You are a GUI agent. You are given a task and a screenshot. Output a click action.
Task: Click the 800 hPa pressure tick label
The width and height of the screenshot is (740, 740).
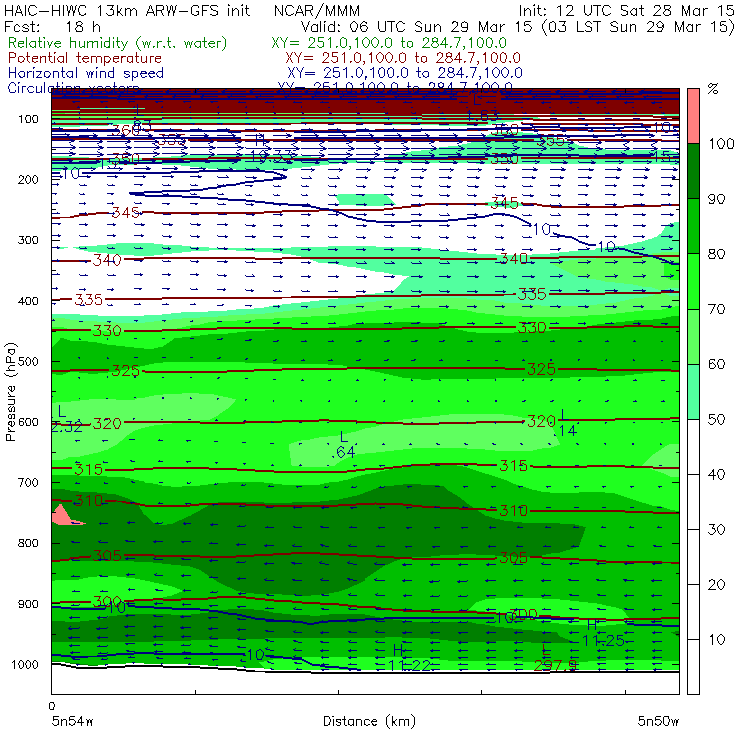click(28, 543)
